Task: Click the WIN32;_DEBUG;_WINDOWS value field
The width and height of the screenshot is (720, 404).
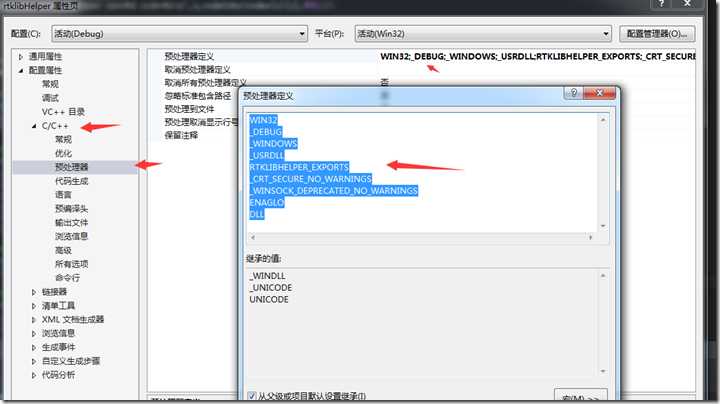Action: (x=537, y=56)
